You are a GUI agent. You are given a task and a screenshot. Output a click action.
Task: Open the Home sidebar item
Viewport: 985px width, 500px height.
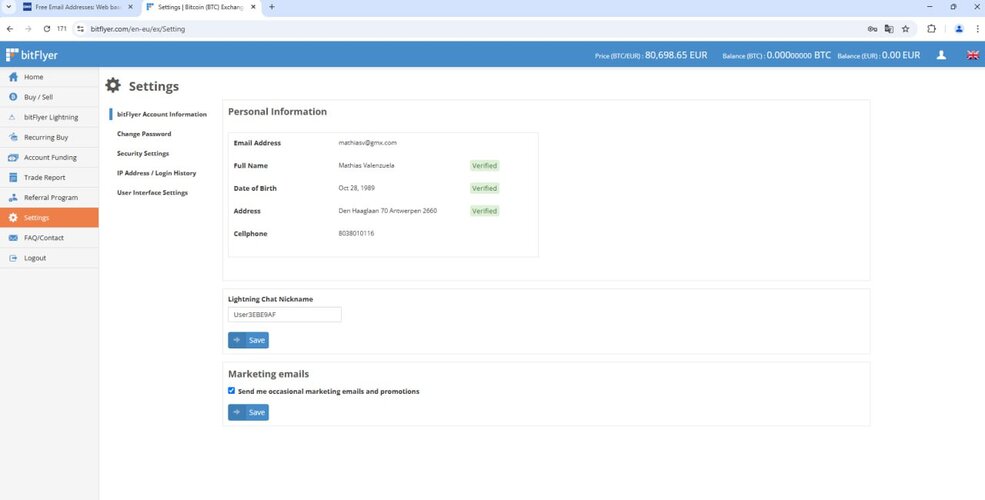tap(49, 77)
